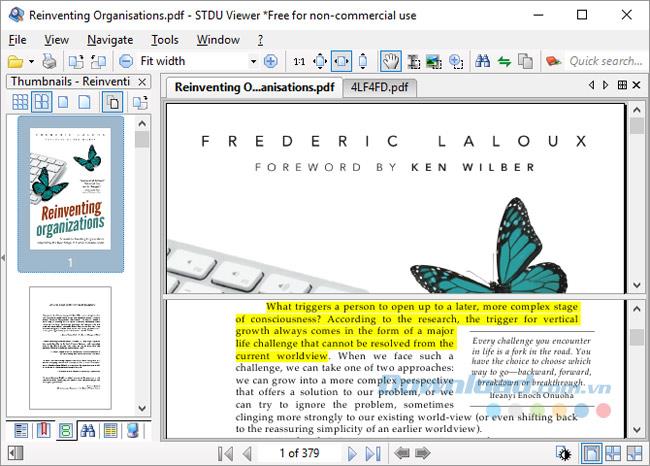Open the Bookmarks panel icon
Image resolution: width=650 pixels, height=466 pixels.
pos(43,430)
